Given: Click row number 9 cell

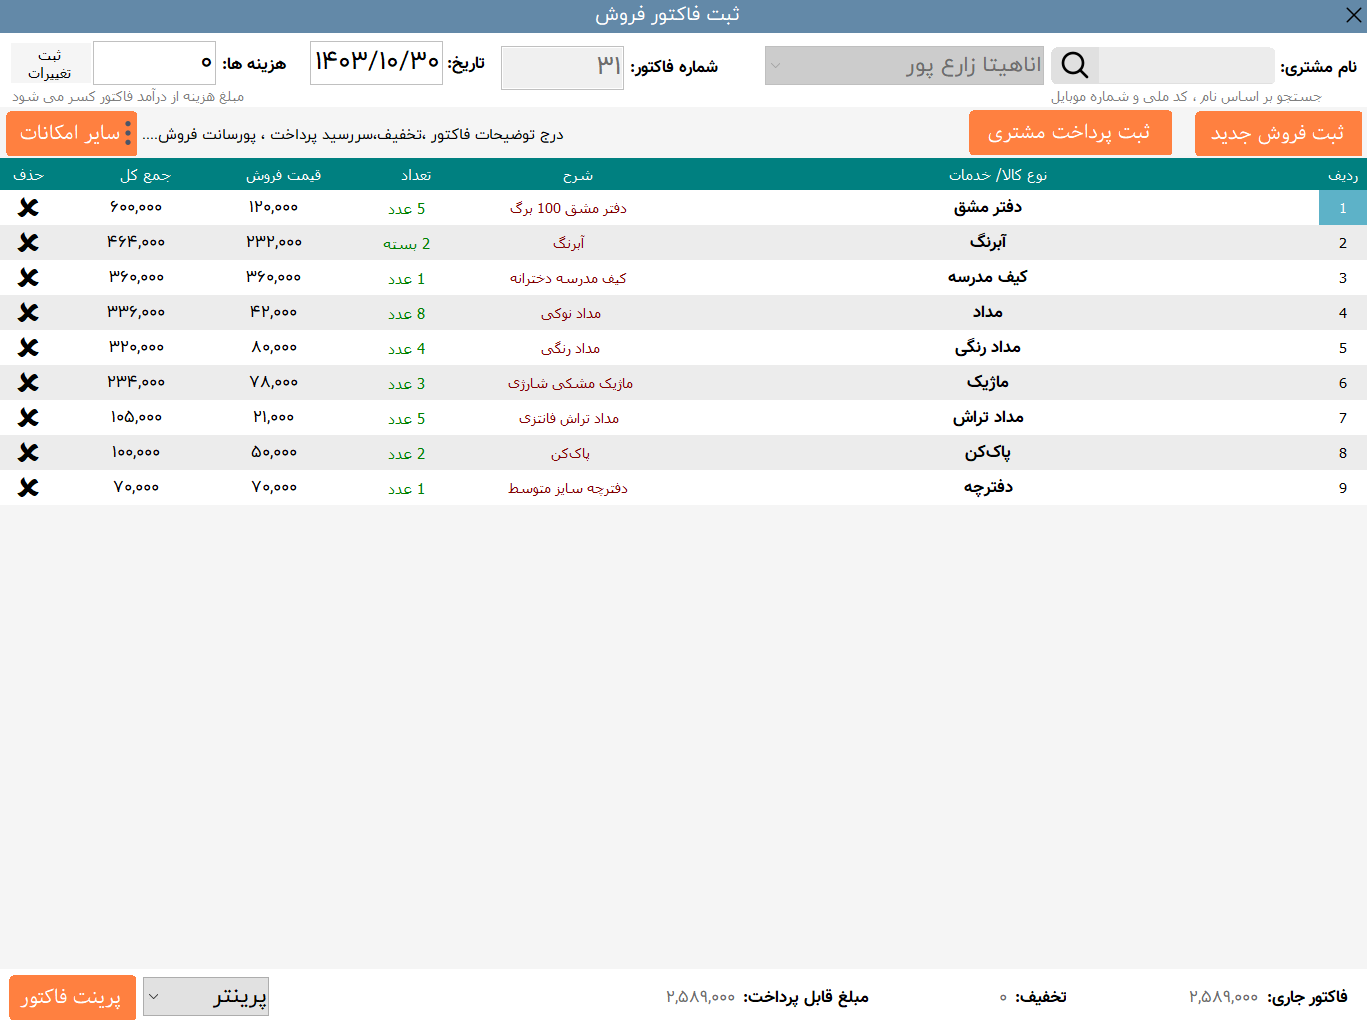Looking at the screenshot, I should pos(1343,487).
